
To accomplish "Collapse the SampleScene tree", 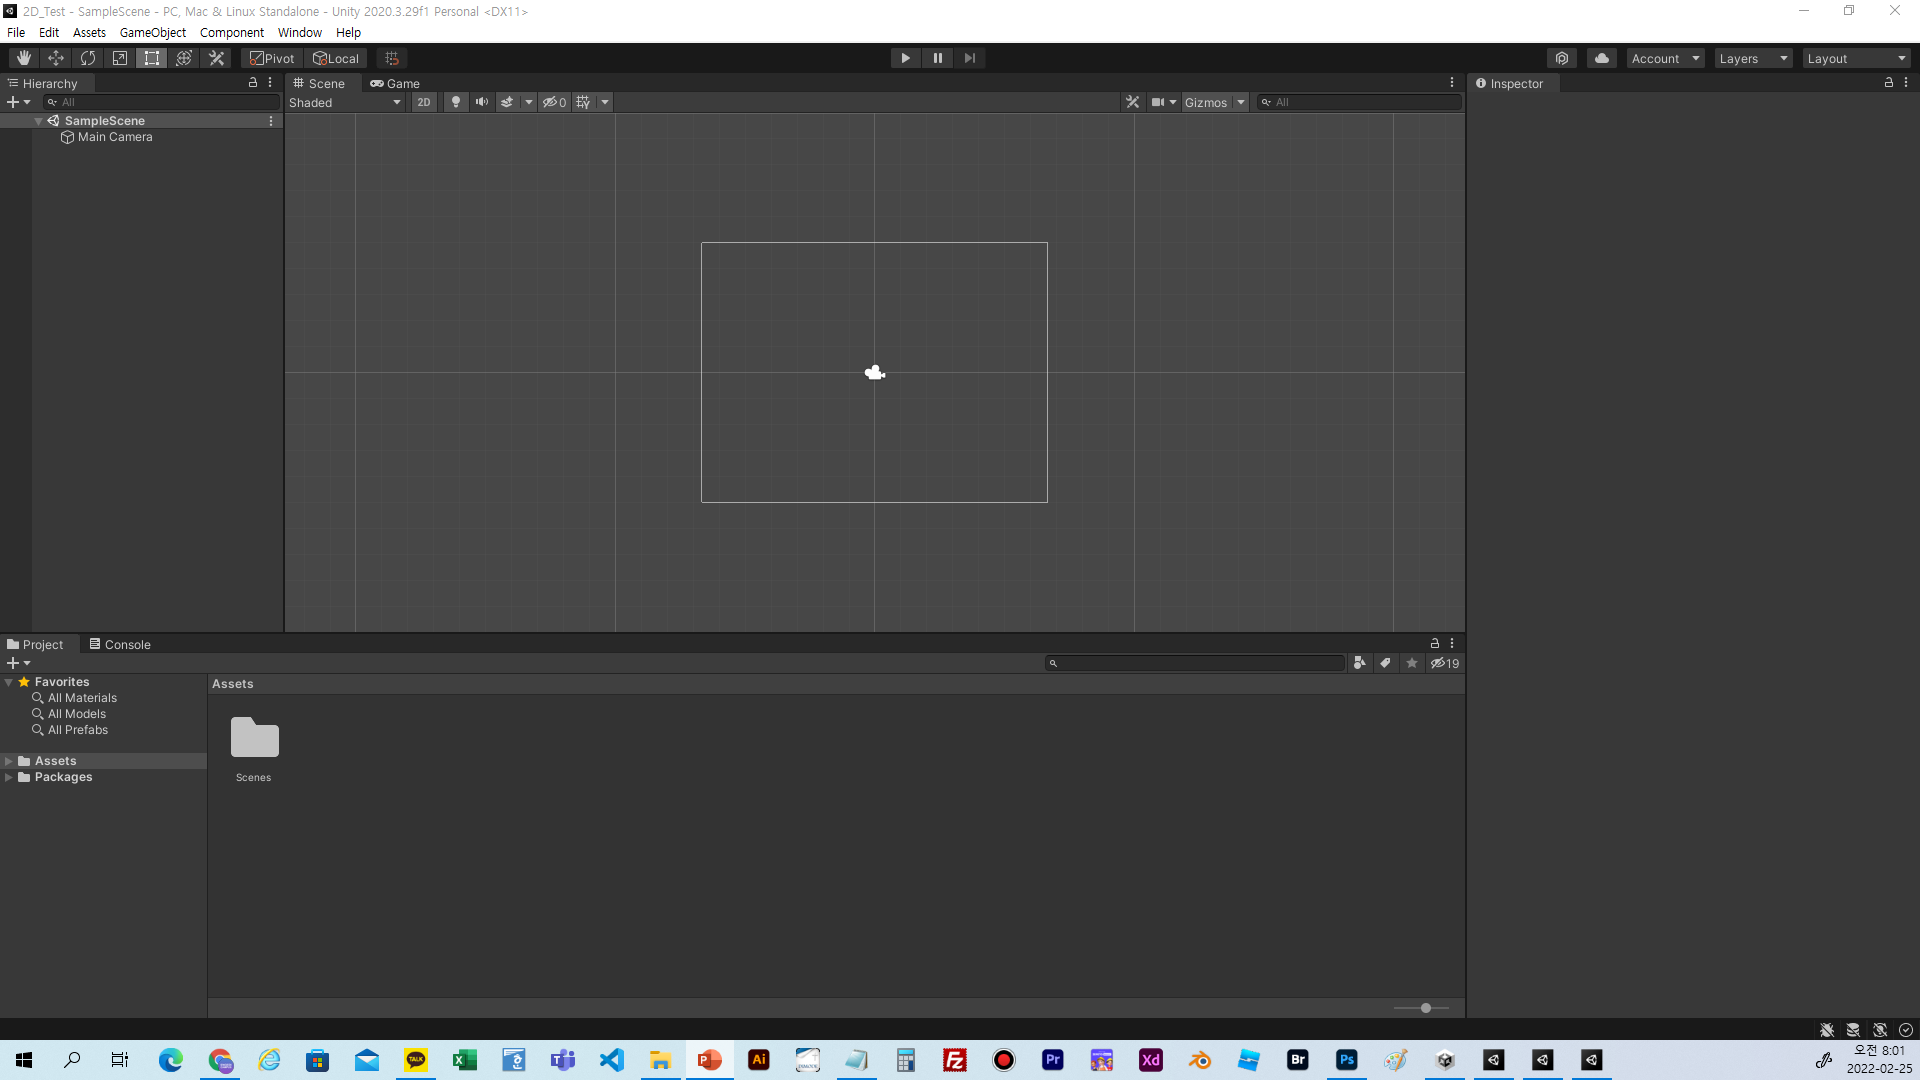I will click(38, 121).
